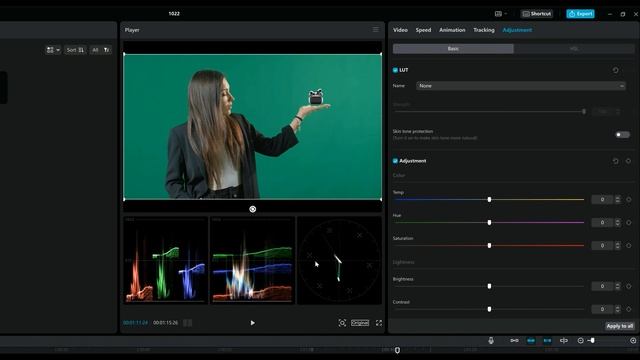Click the Saturation slider handle
The width and height of the screenshot is (640, 360).
489,245
